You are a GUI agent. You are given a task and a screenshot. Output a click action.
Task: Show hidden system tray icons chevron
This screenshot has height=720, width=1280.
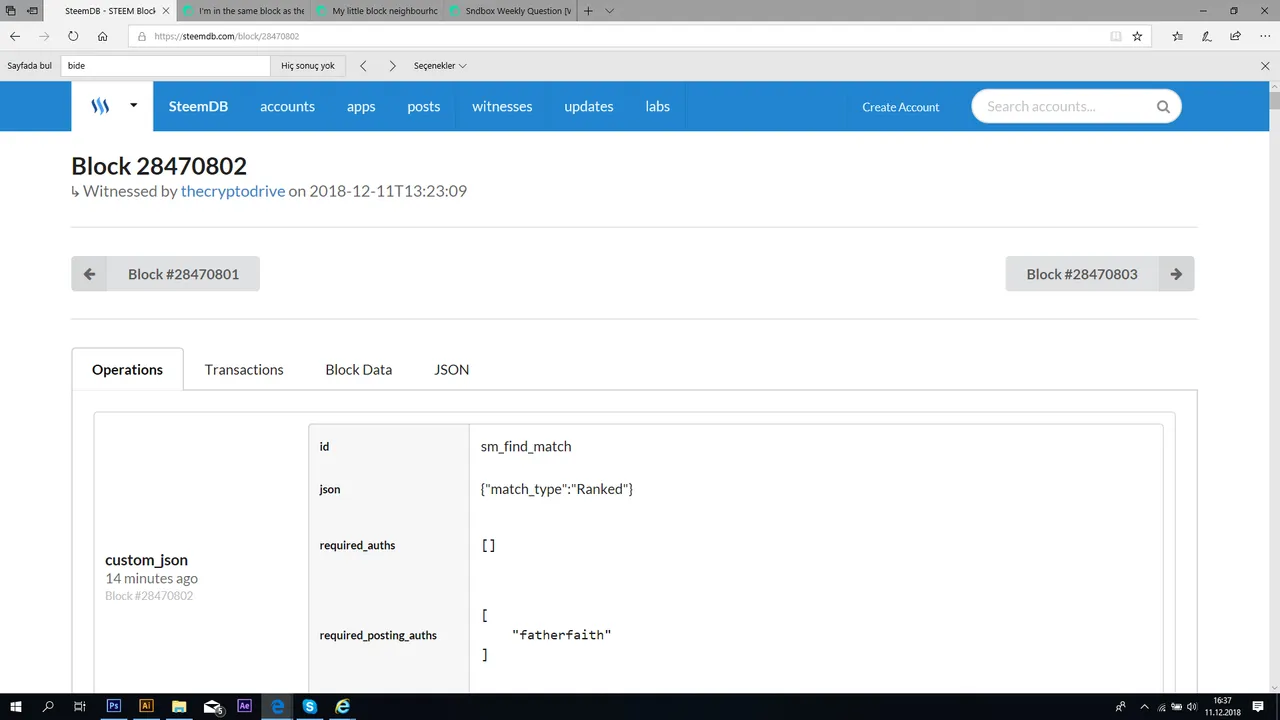tap(1143, 706)
